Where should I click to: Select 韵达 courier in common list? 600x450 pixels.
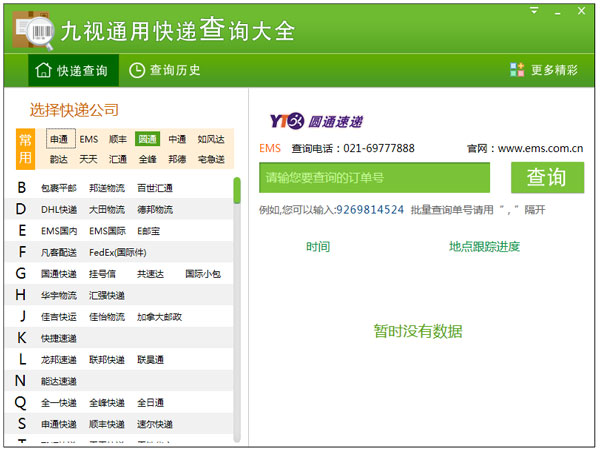pos(60,158)
